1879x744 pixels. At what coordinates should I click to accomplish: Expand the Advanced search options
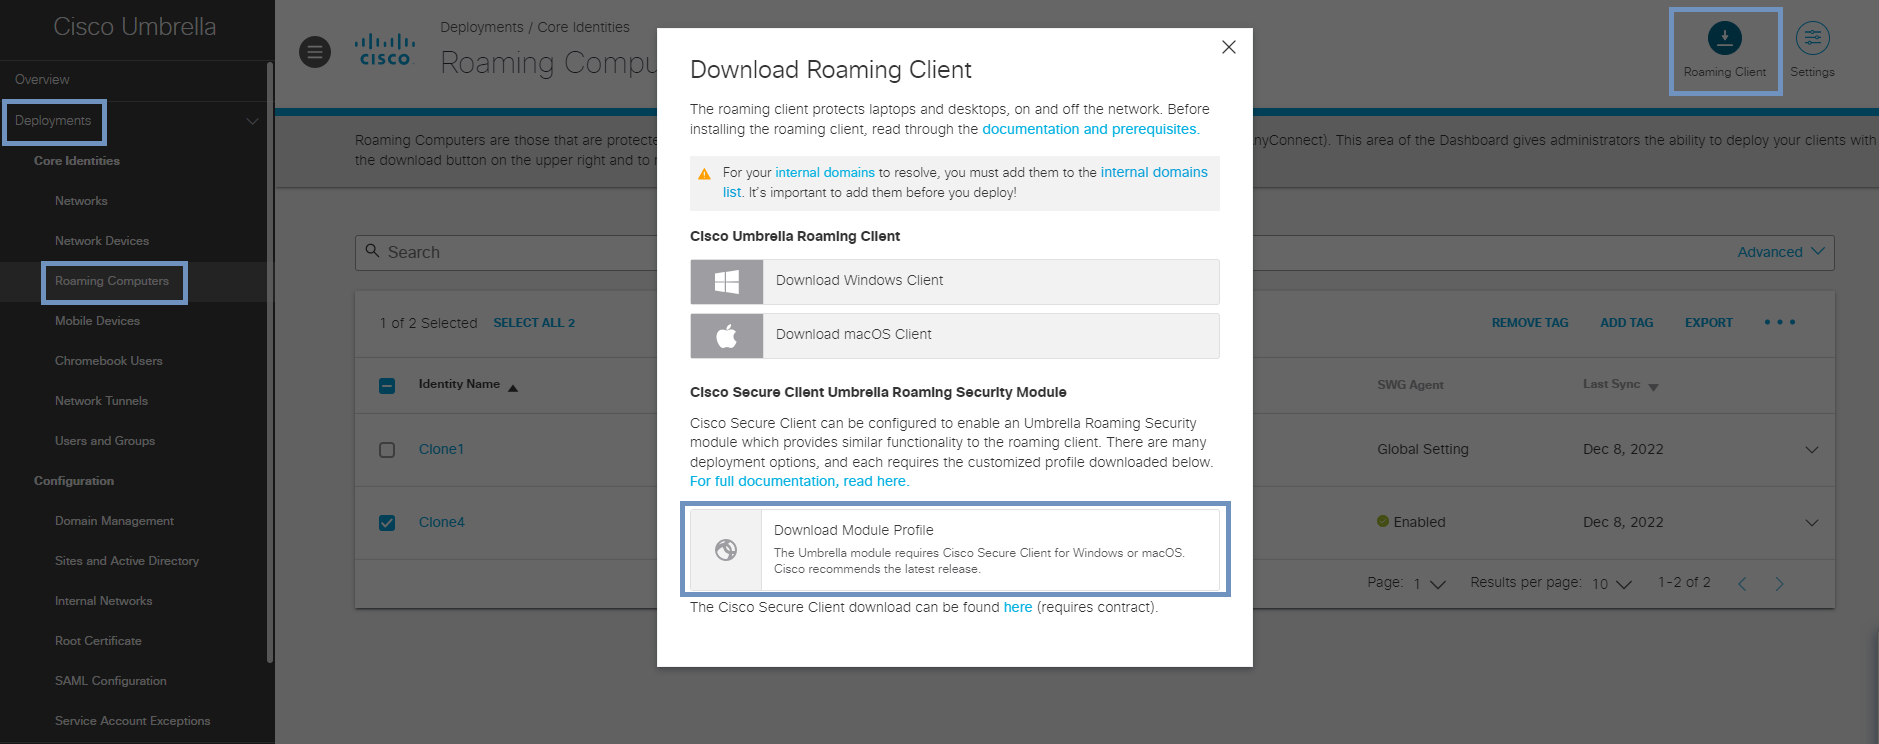[1781, 252]
